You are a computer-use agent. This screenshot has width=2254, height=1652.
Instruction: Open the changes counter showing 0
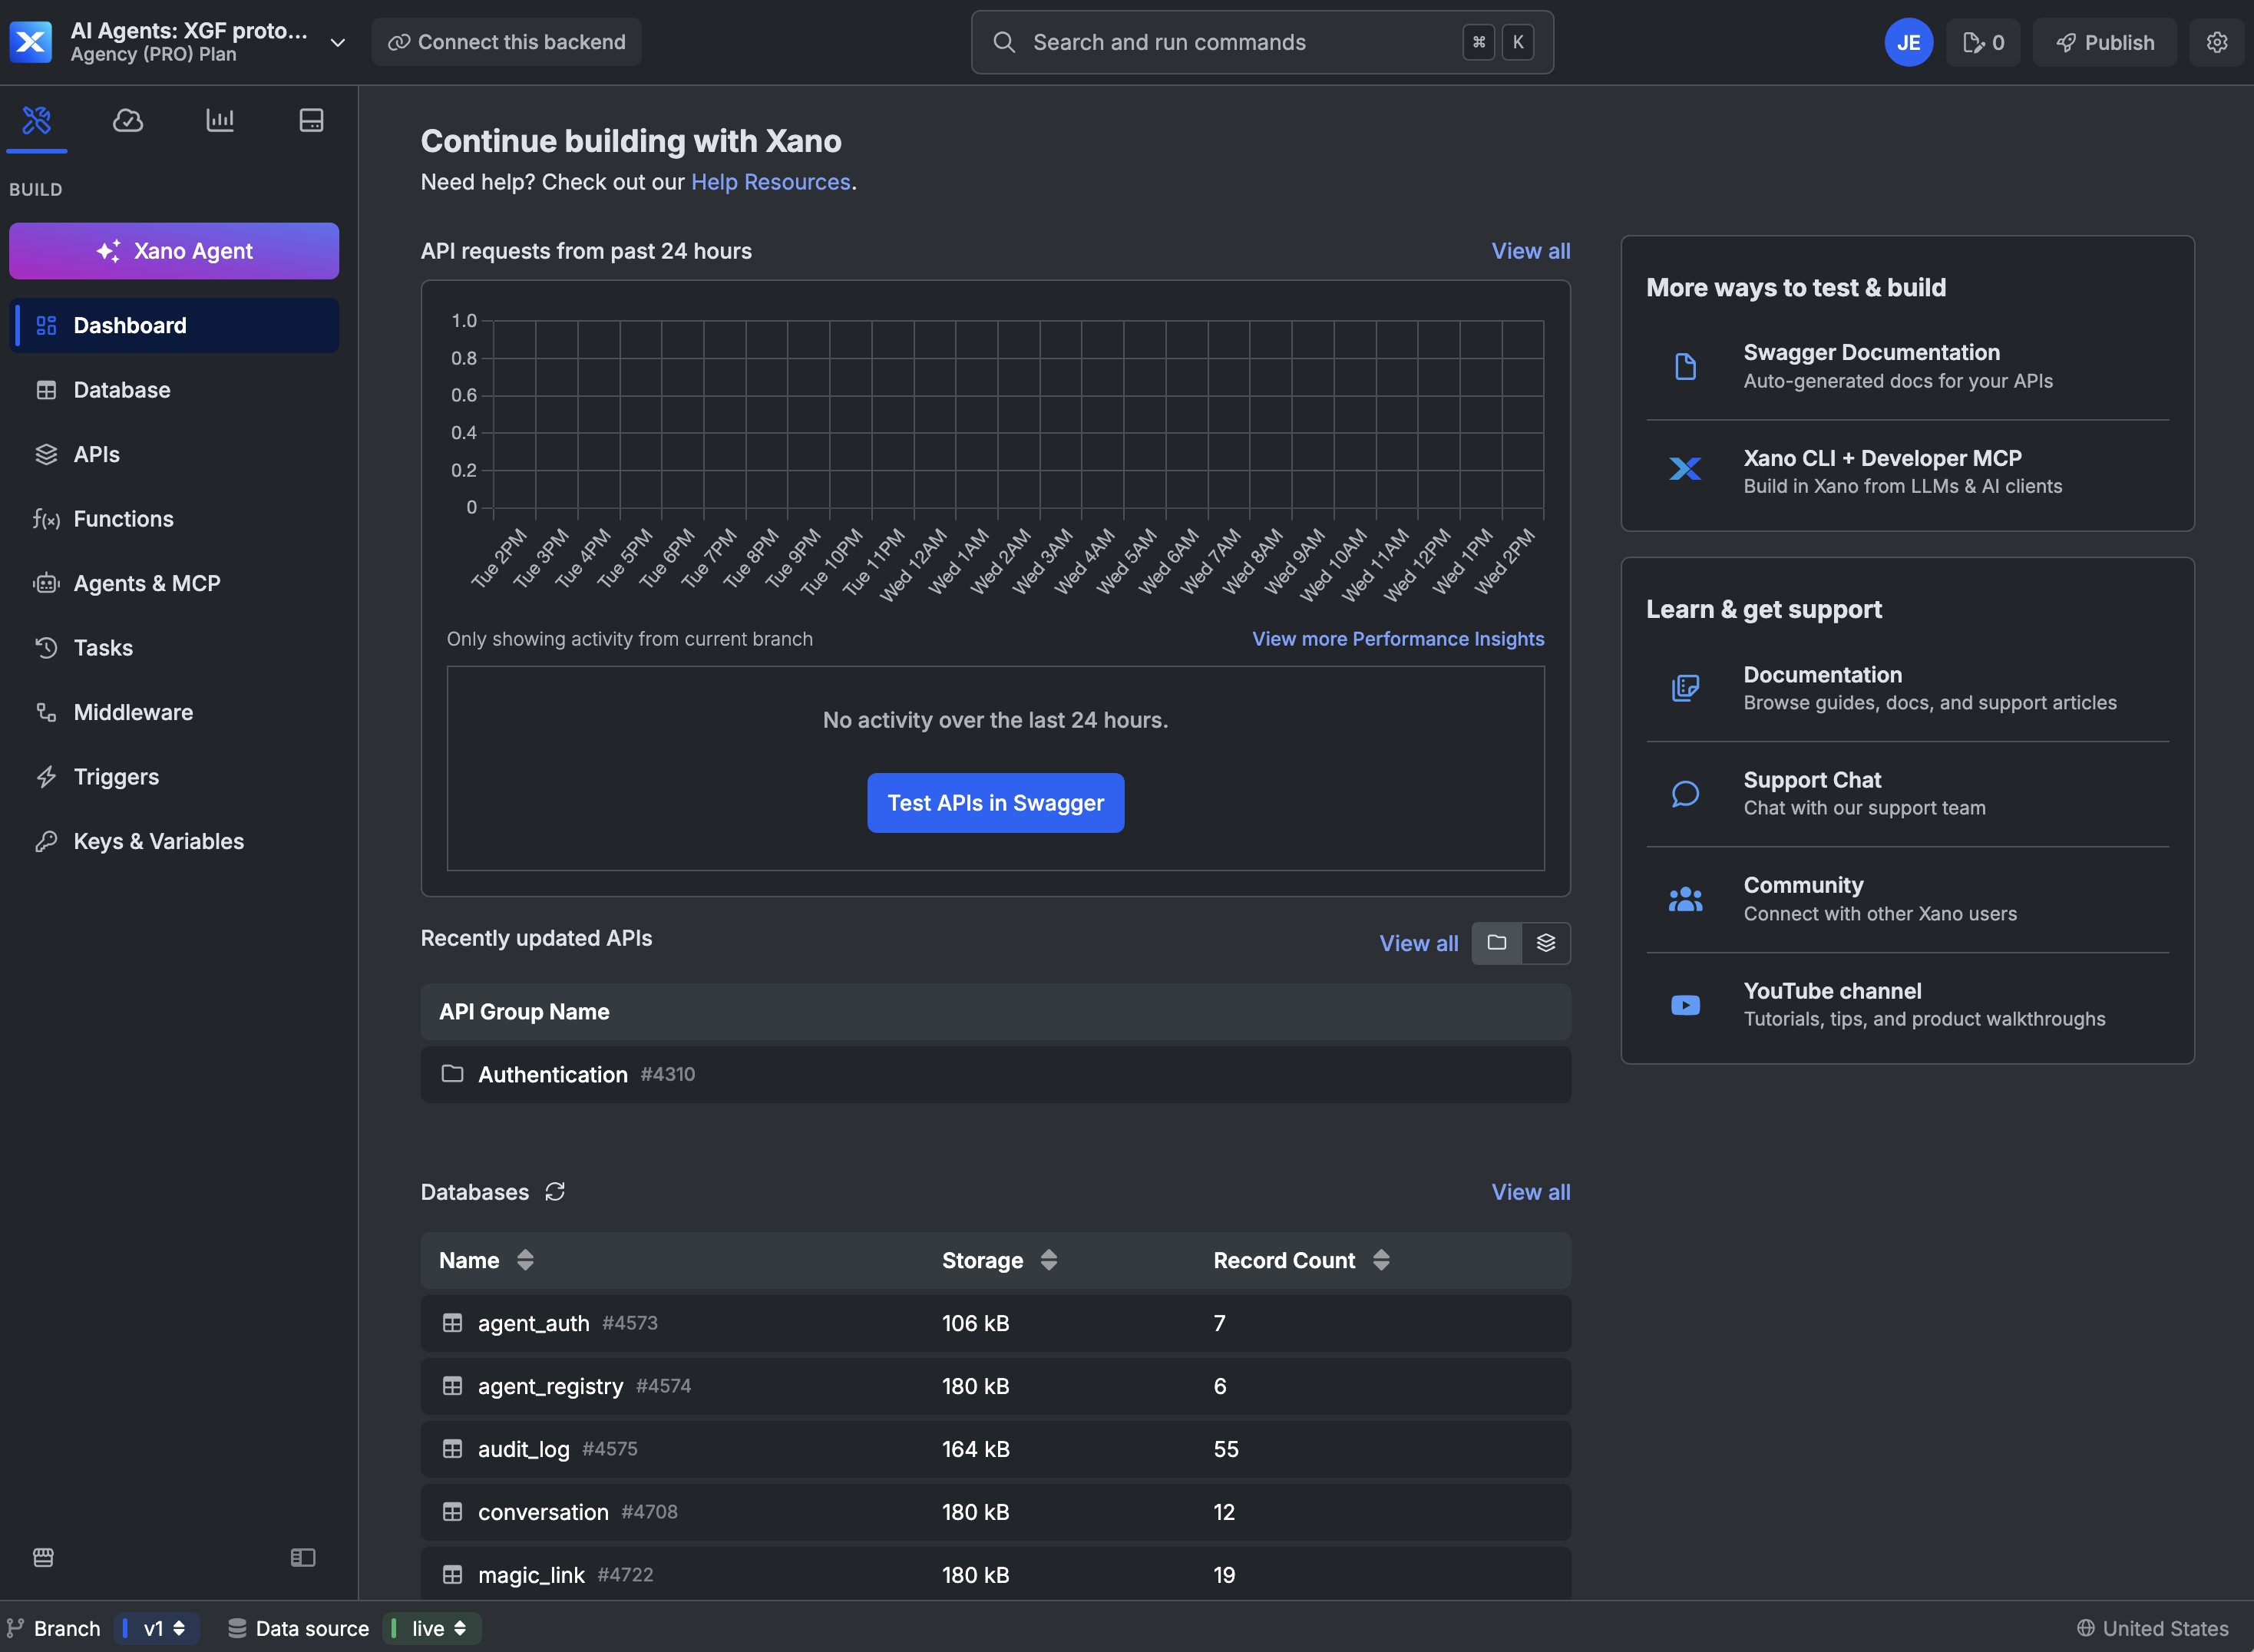click(1982, 42)
